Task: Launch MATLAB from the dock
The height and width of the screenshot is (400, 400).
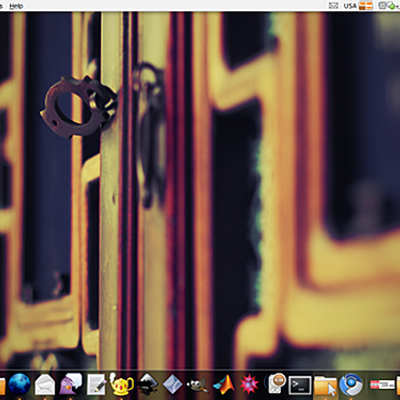Action: tap(224, 384)
